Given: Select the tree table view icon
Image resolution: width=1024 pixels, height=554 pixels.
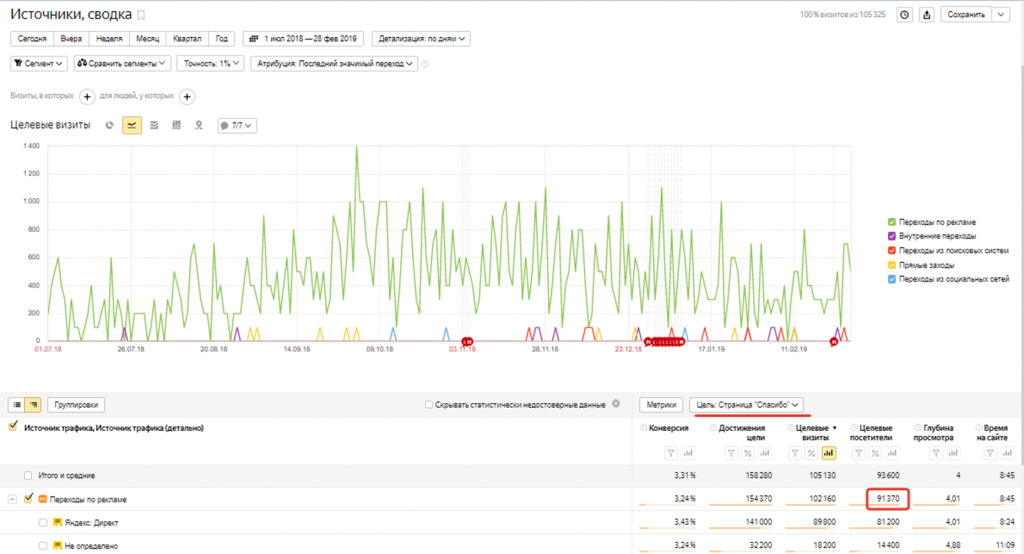Looking at the screenshot, I should [33, 405].
